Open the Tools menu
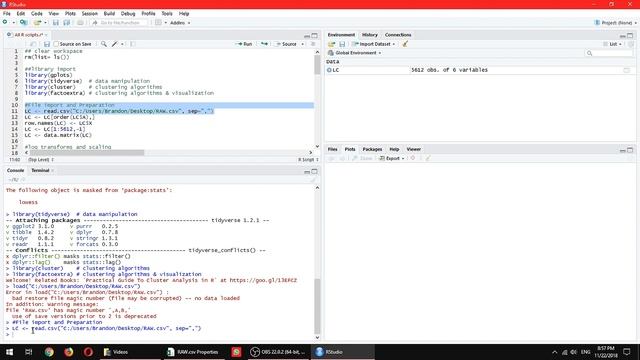640x360 pixels. [x=167, y=13]
